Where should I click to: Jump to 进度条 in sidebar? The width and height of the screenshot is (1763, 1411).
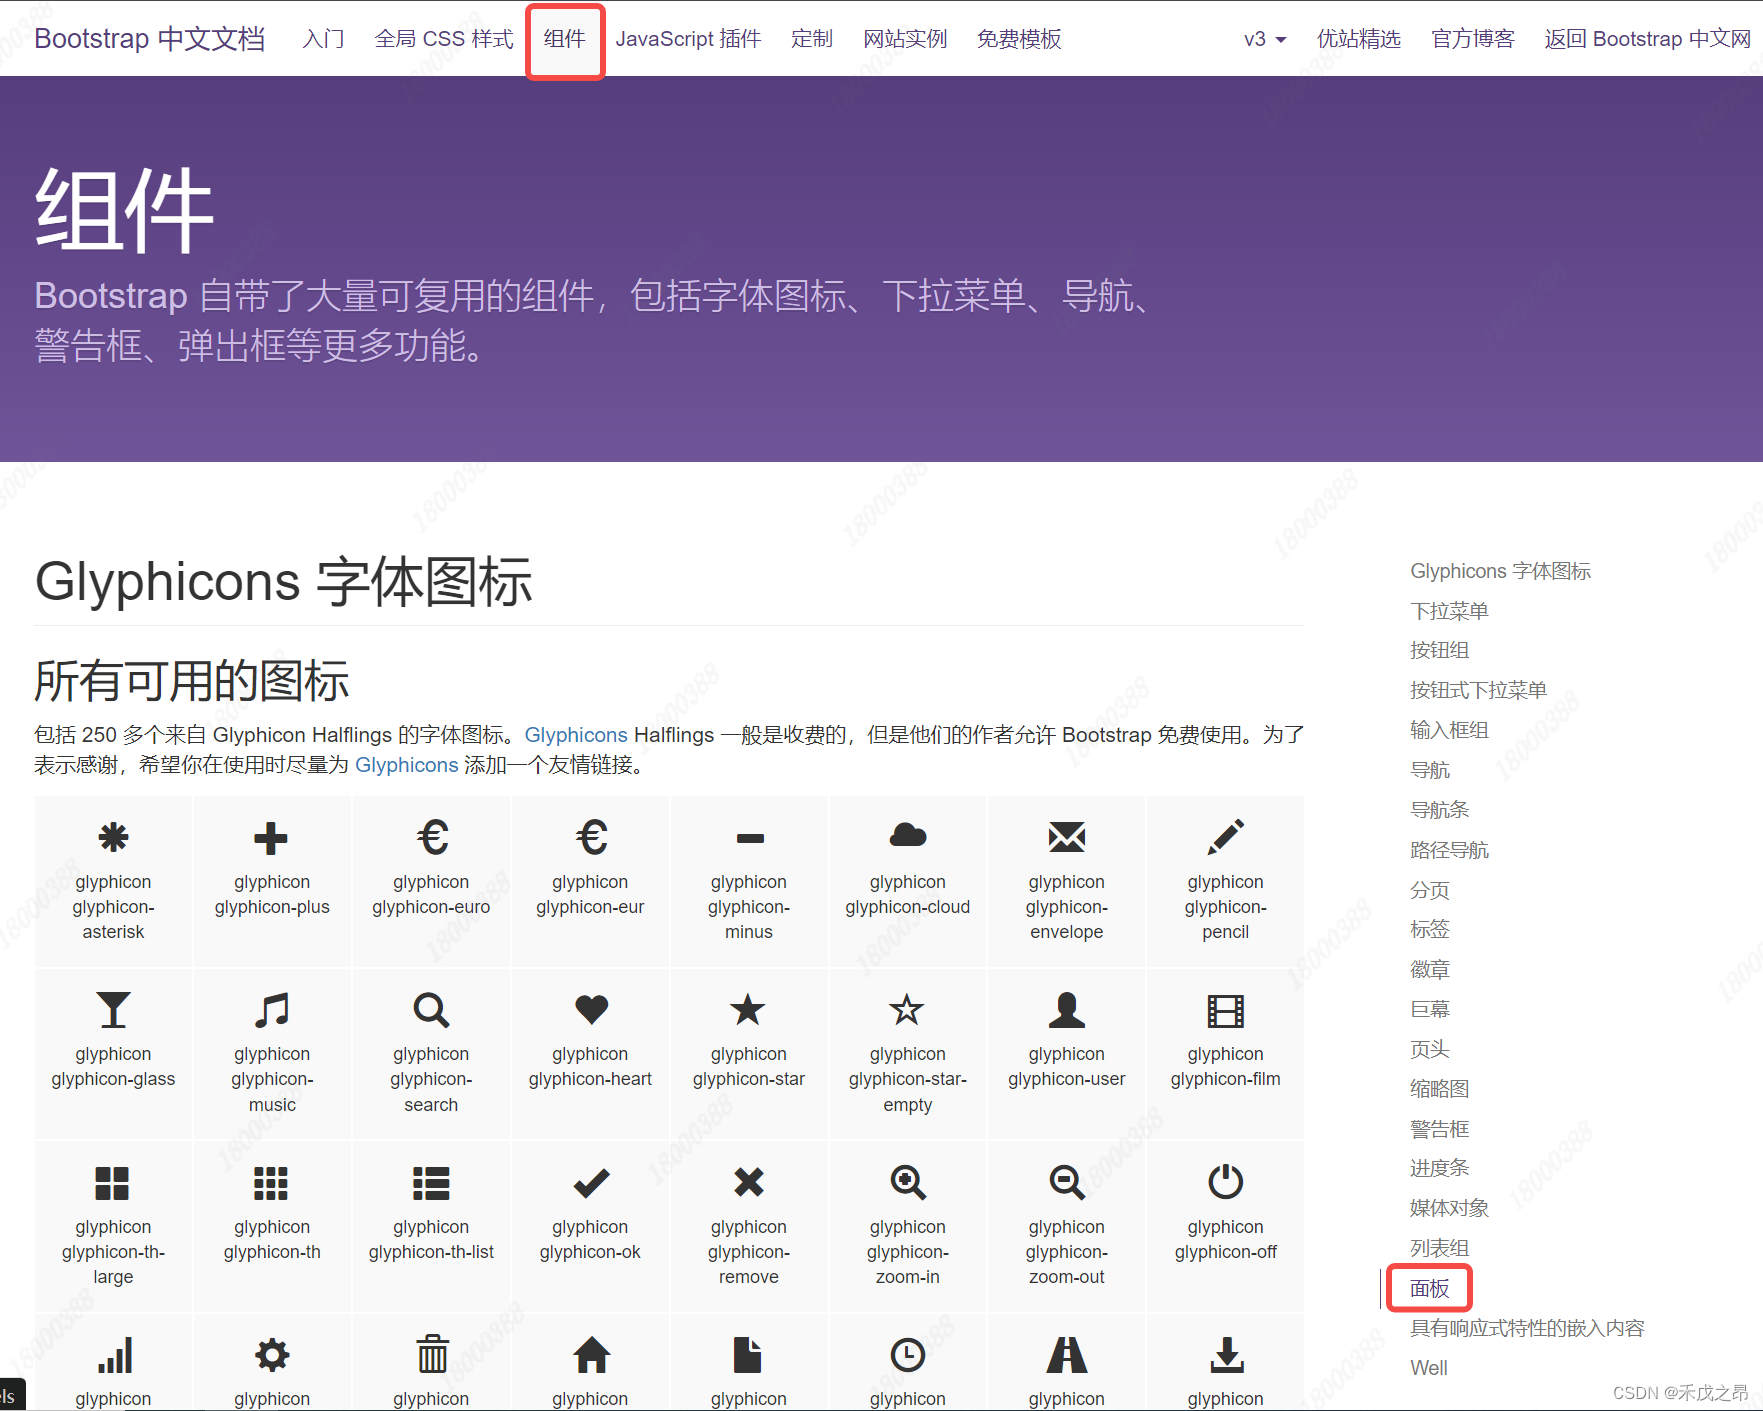click(x=1439, y=1168)
